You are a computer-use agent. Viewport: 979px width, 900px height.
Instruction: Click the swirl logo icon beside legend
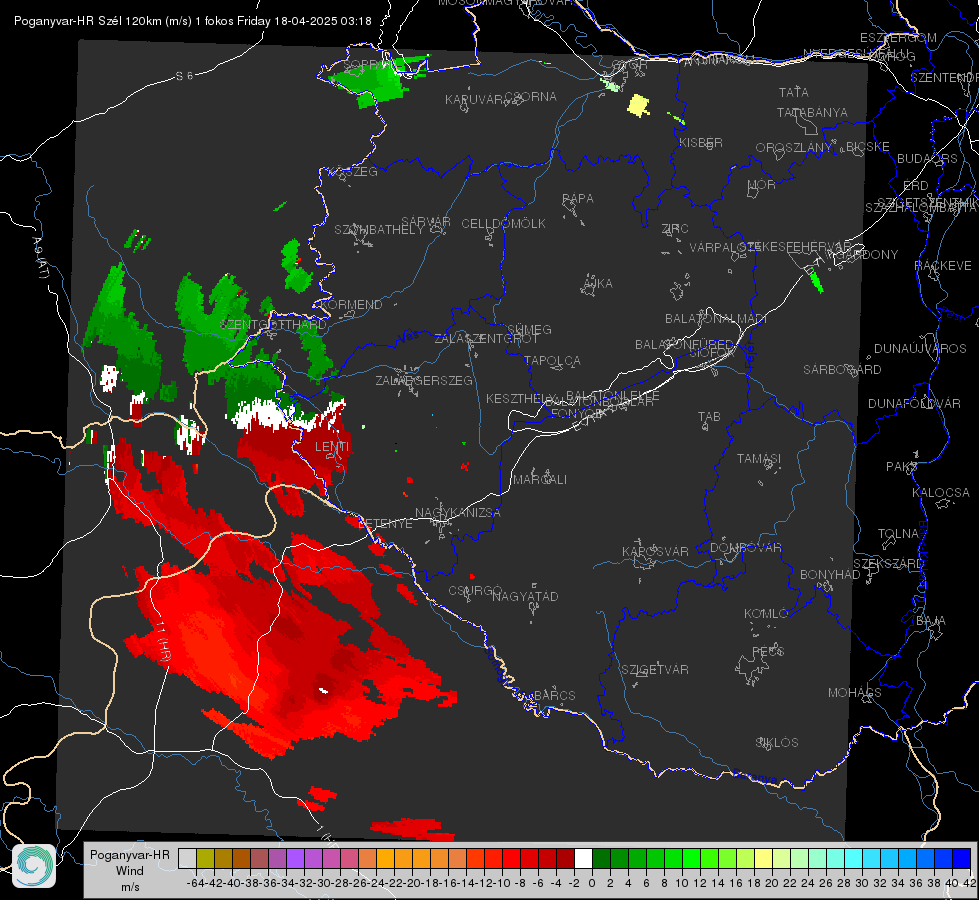(34, 866)
